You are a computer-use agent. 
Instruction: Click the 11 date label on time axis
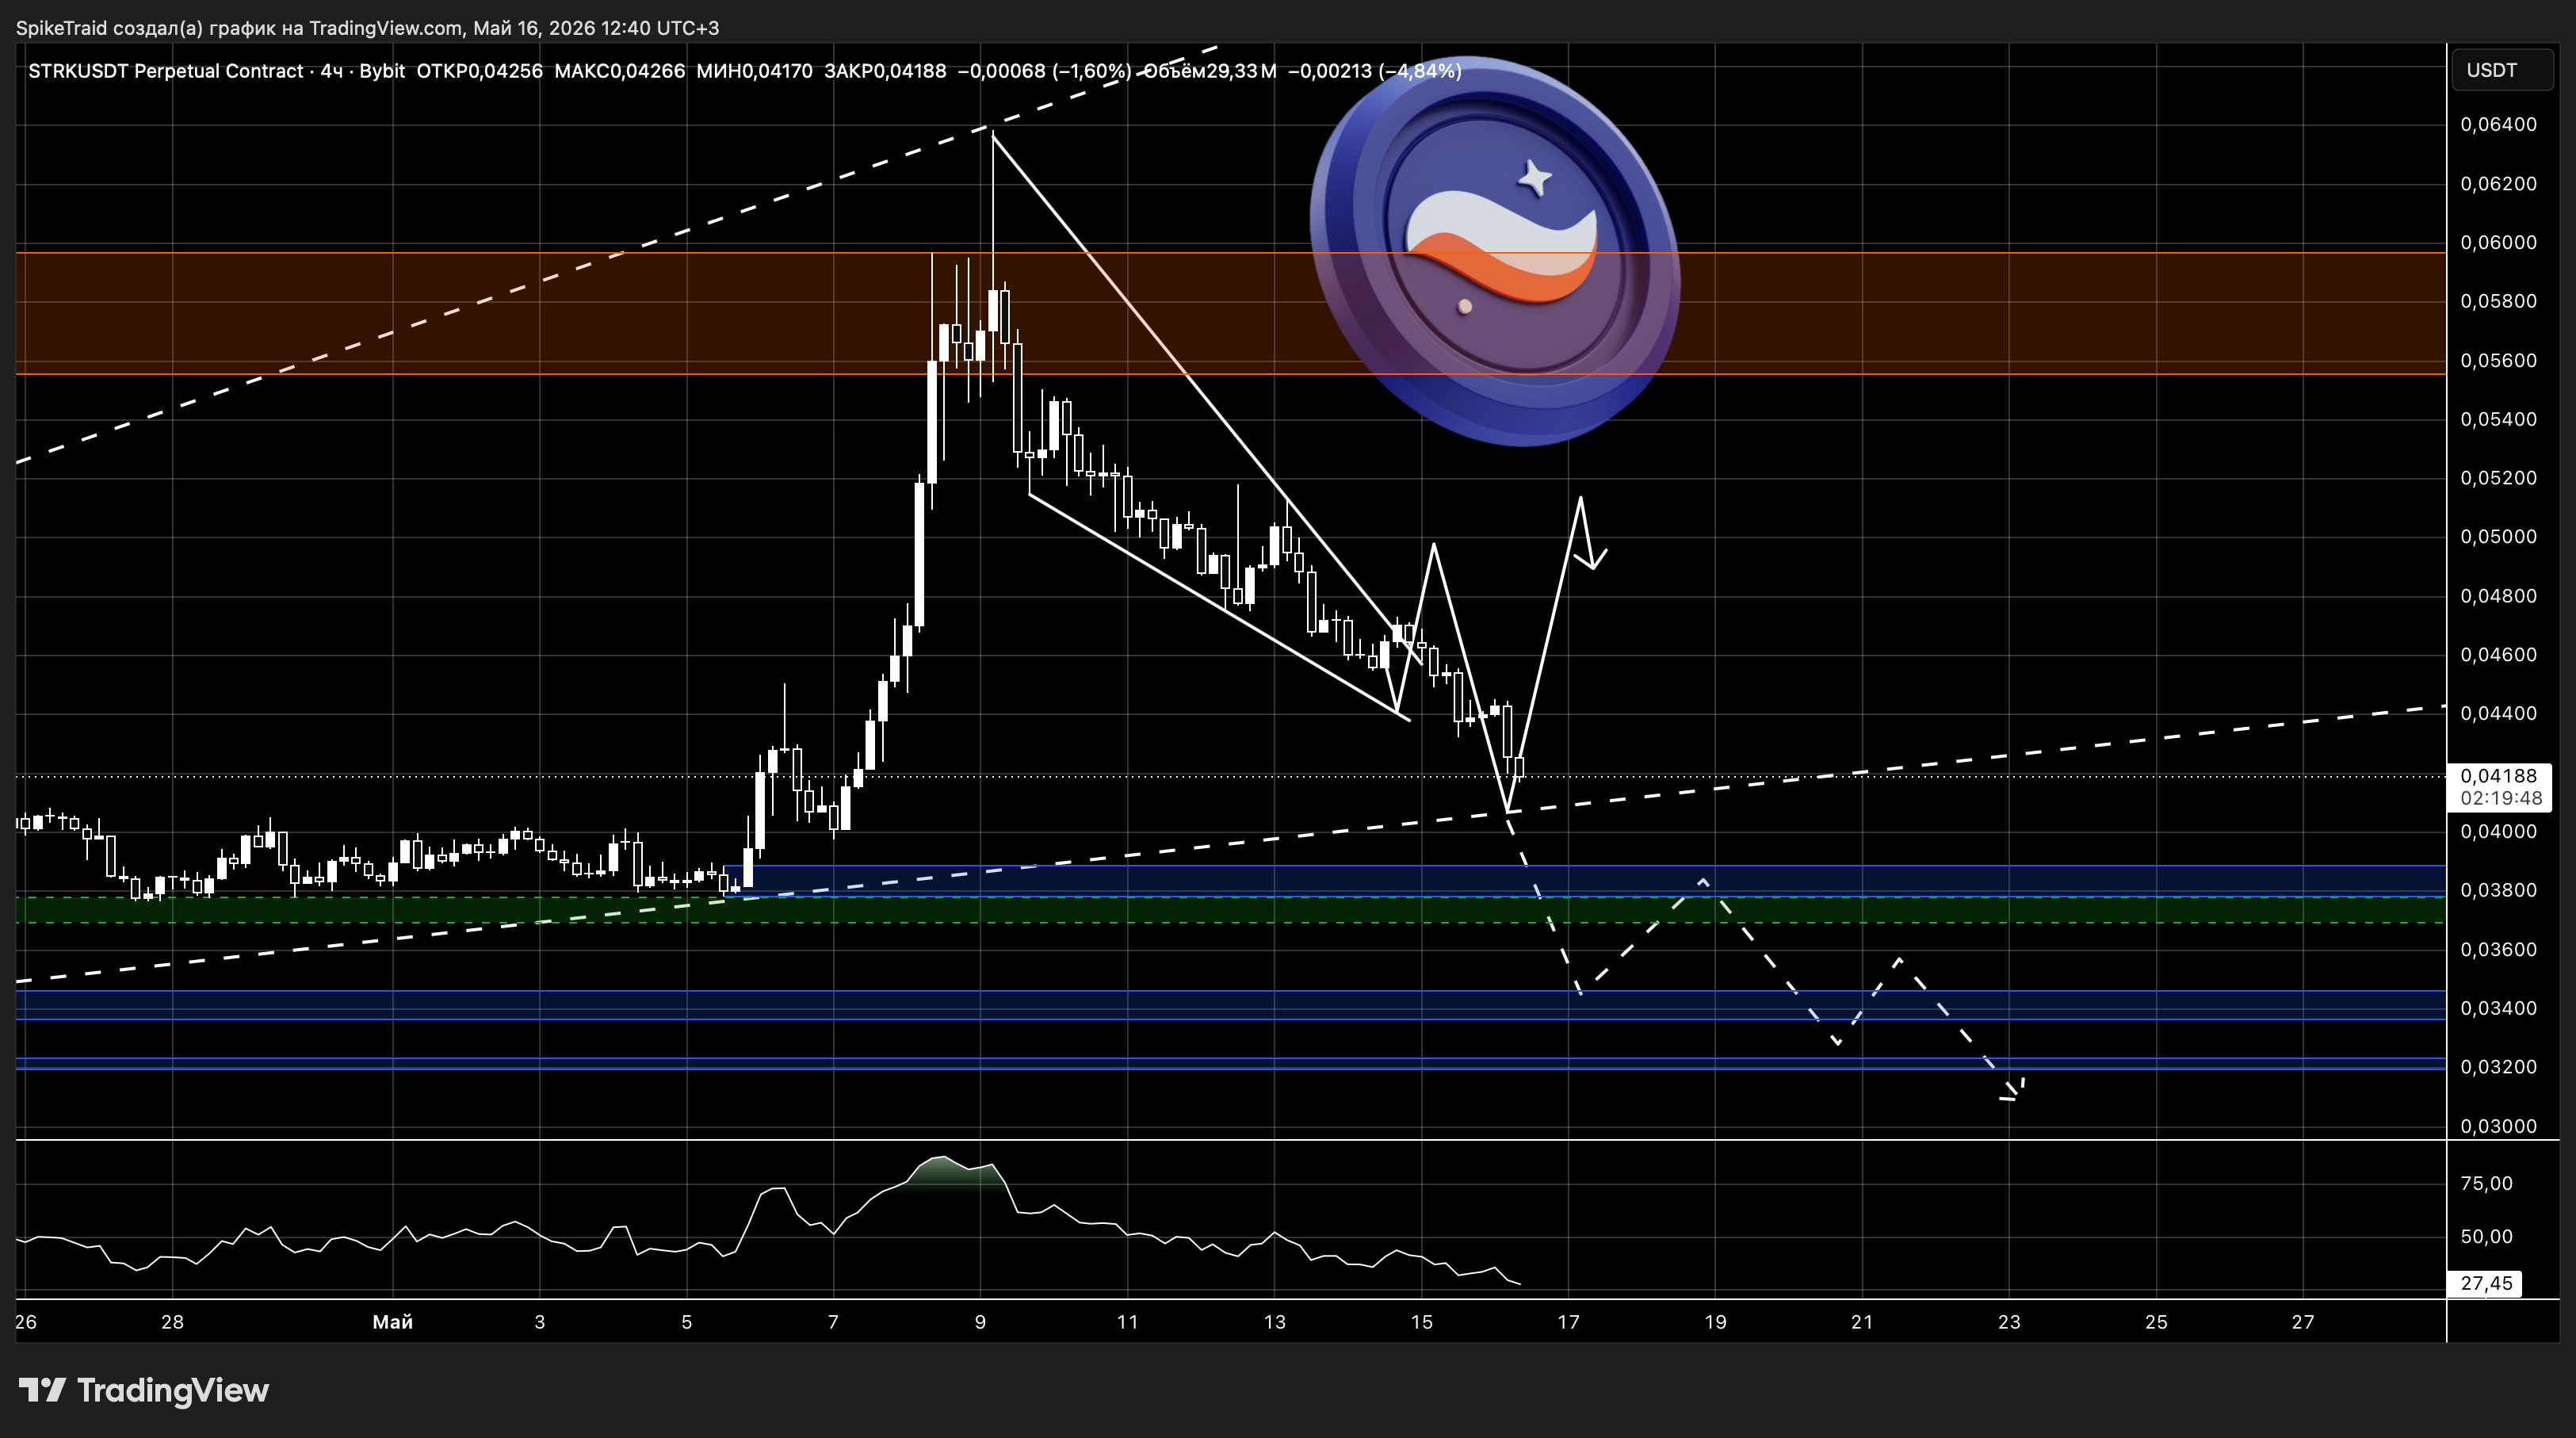click(1127, 1322)
